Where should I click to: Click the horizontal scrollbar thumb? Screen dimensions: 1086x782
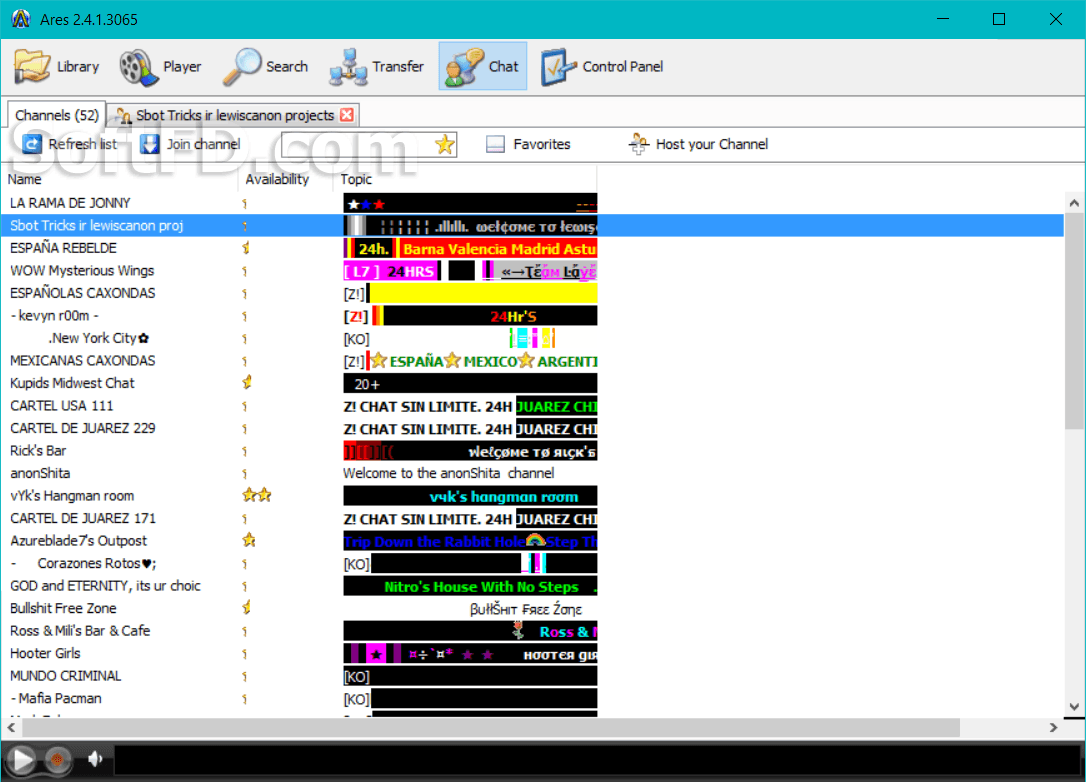(x=491, y=727)
